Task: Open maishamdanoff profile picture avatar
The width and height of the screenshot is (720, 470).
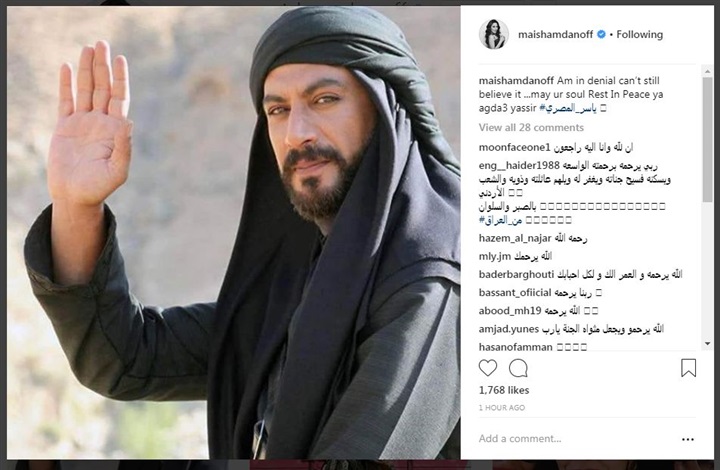Action: [494, 34]
